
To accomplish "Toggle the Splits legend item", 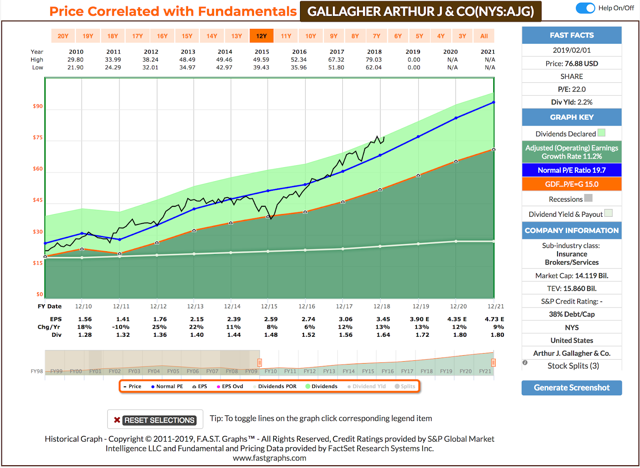I will pos(405,386).
